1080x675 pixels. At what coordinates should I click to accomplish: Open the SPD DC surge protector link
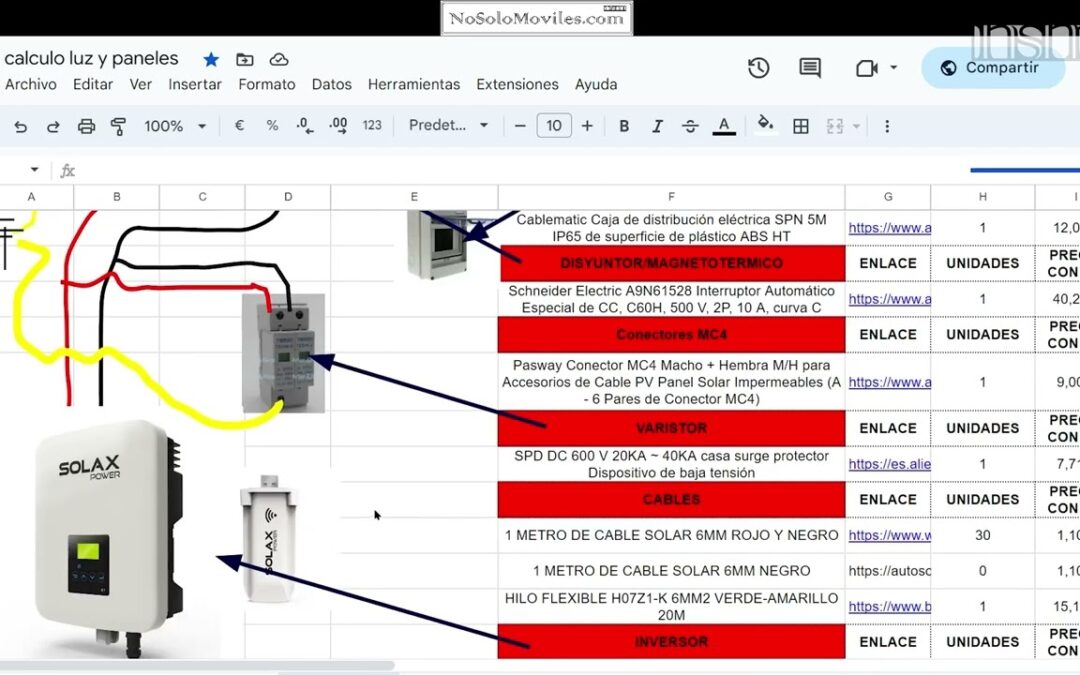889,464
